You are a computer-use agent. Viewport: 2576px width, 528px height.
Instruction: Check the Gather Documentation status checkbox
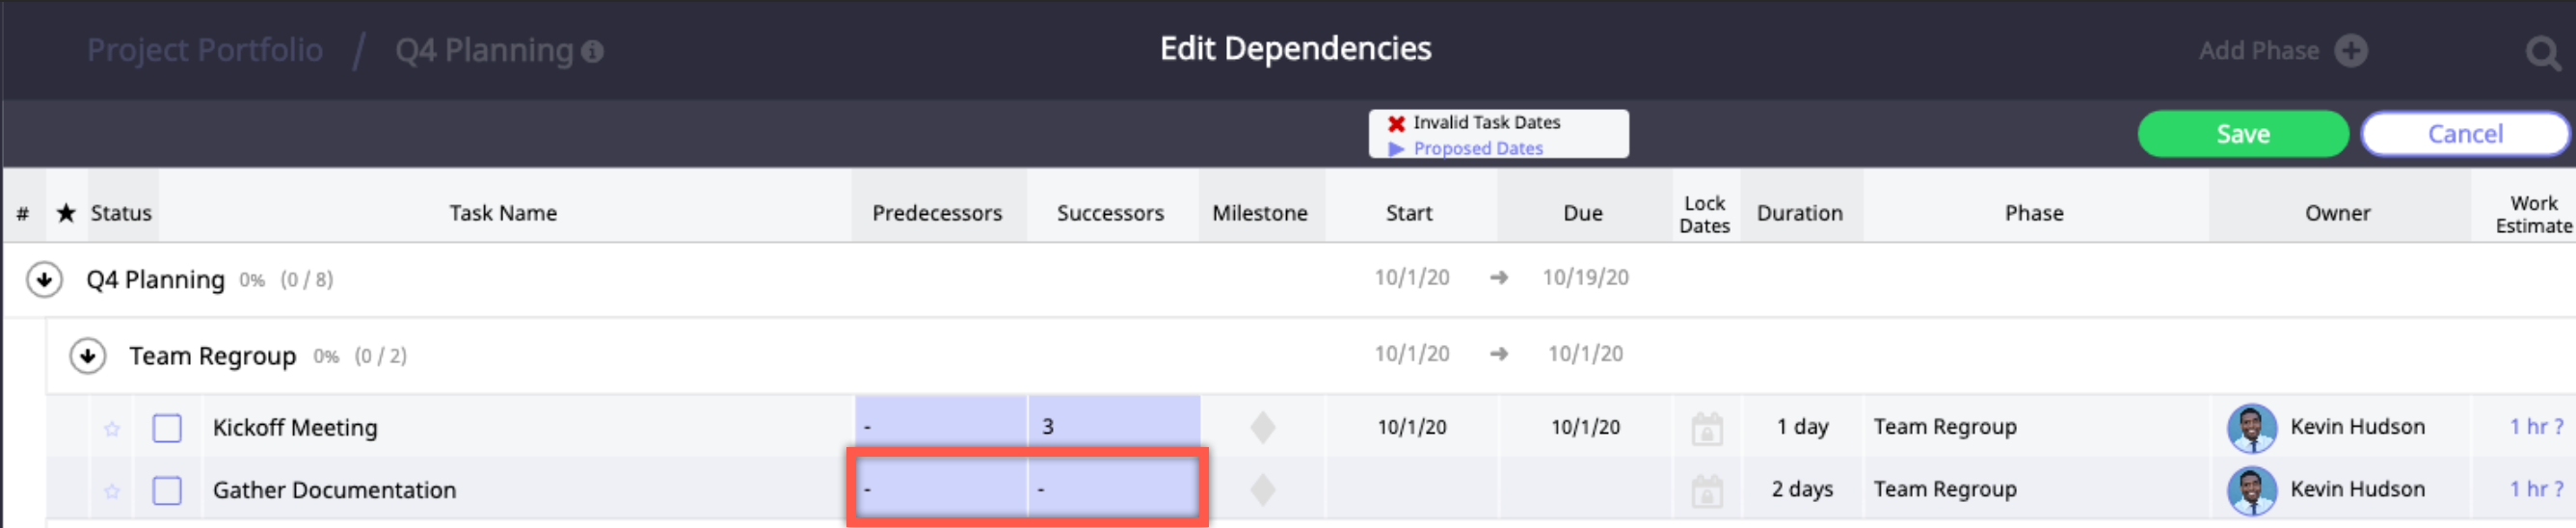(x=167, y=490)
